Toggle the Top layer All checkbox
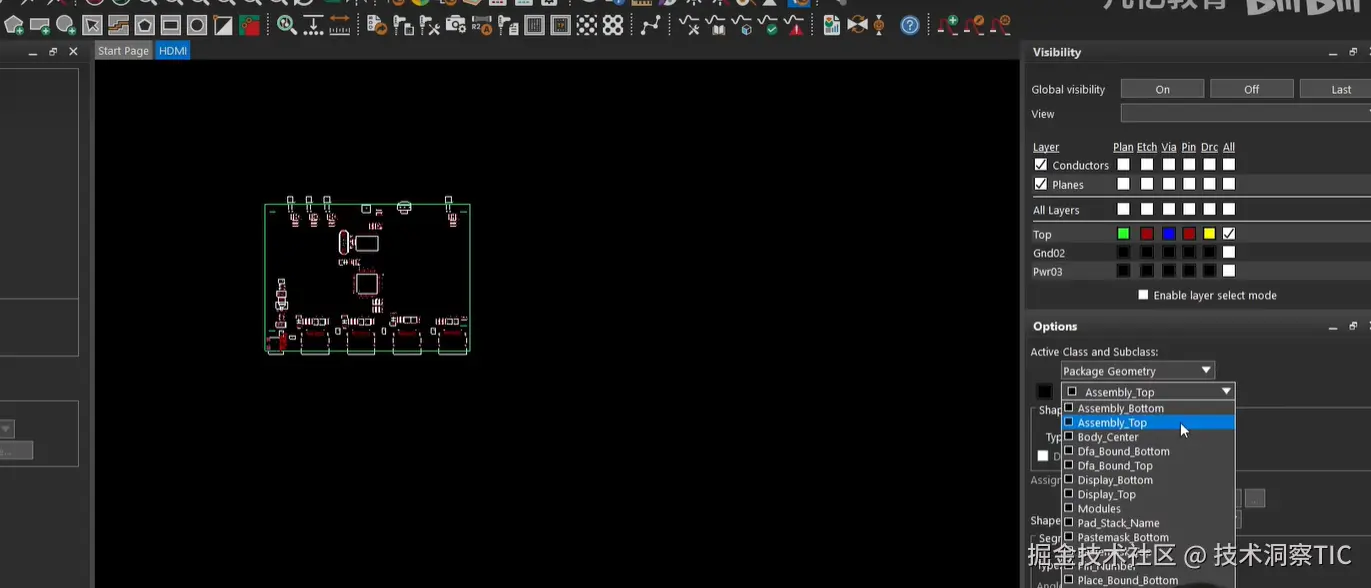Screen dimensions: 1371x588 (1229, 234)
